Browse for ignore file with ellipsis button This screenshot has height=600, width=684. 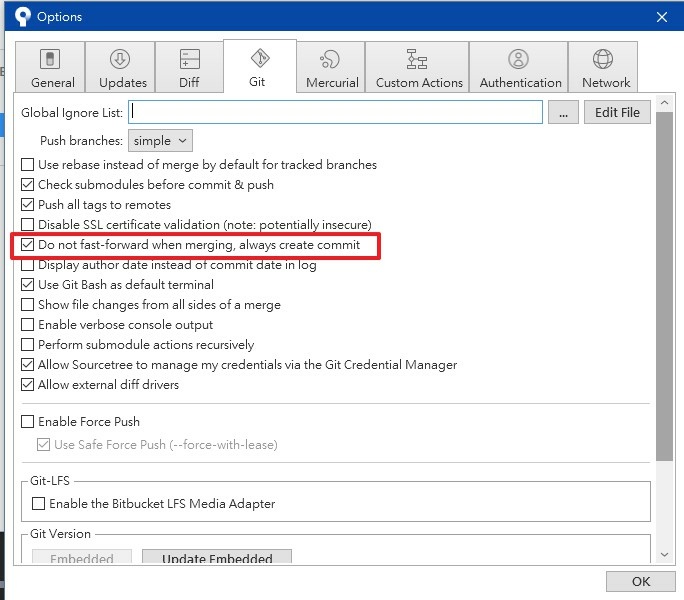[x=563, y=112]
